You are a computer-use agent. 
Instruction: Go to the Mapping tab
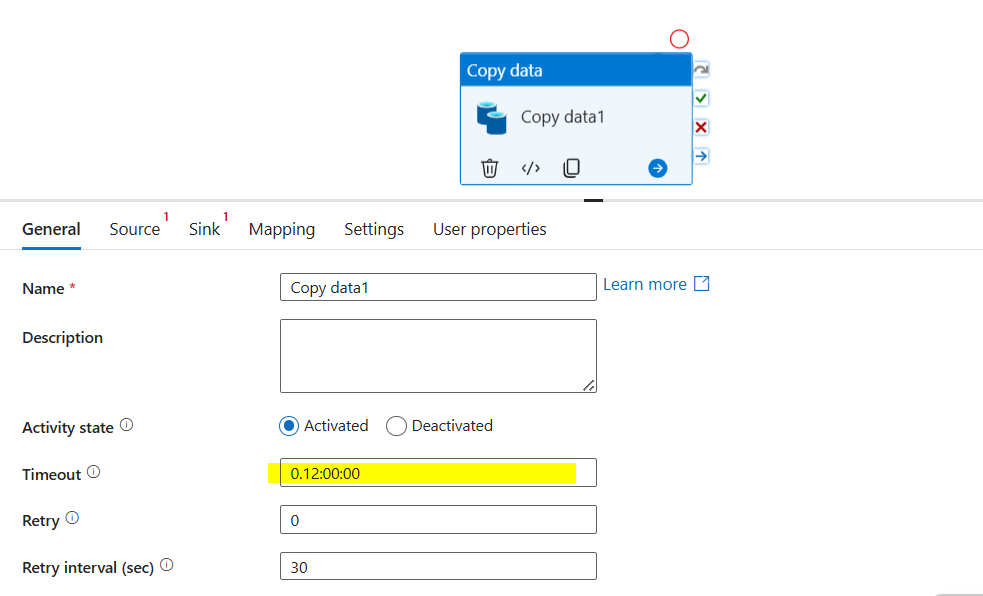[x=282, y=229]
